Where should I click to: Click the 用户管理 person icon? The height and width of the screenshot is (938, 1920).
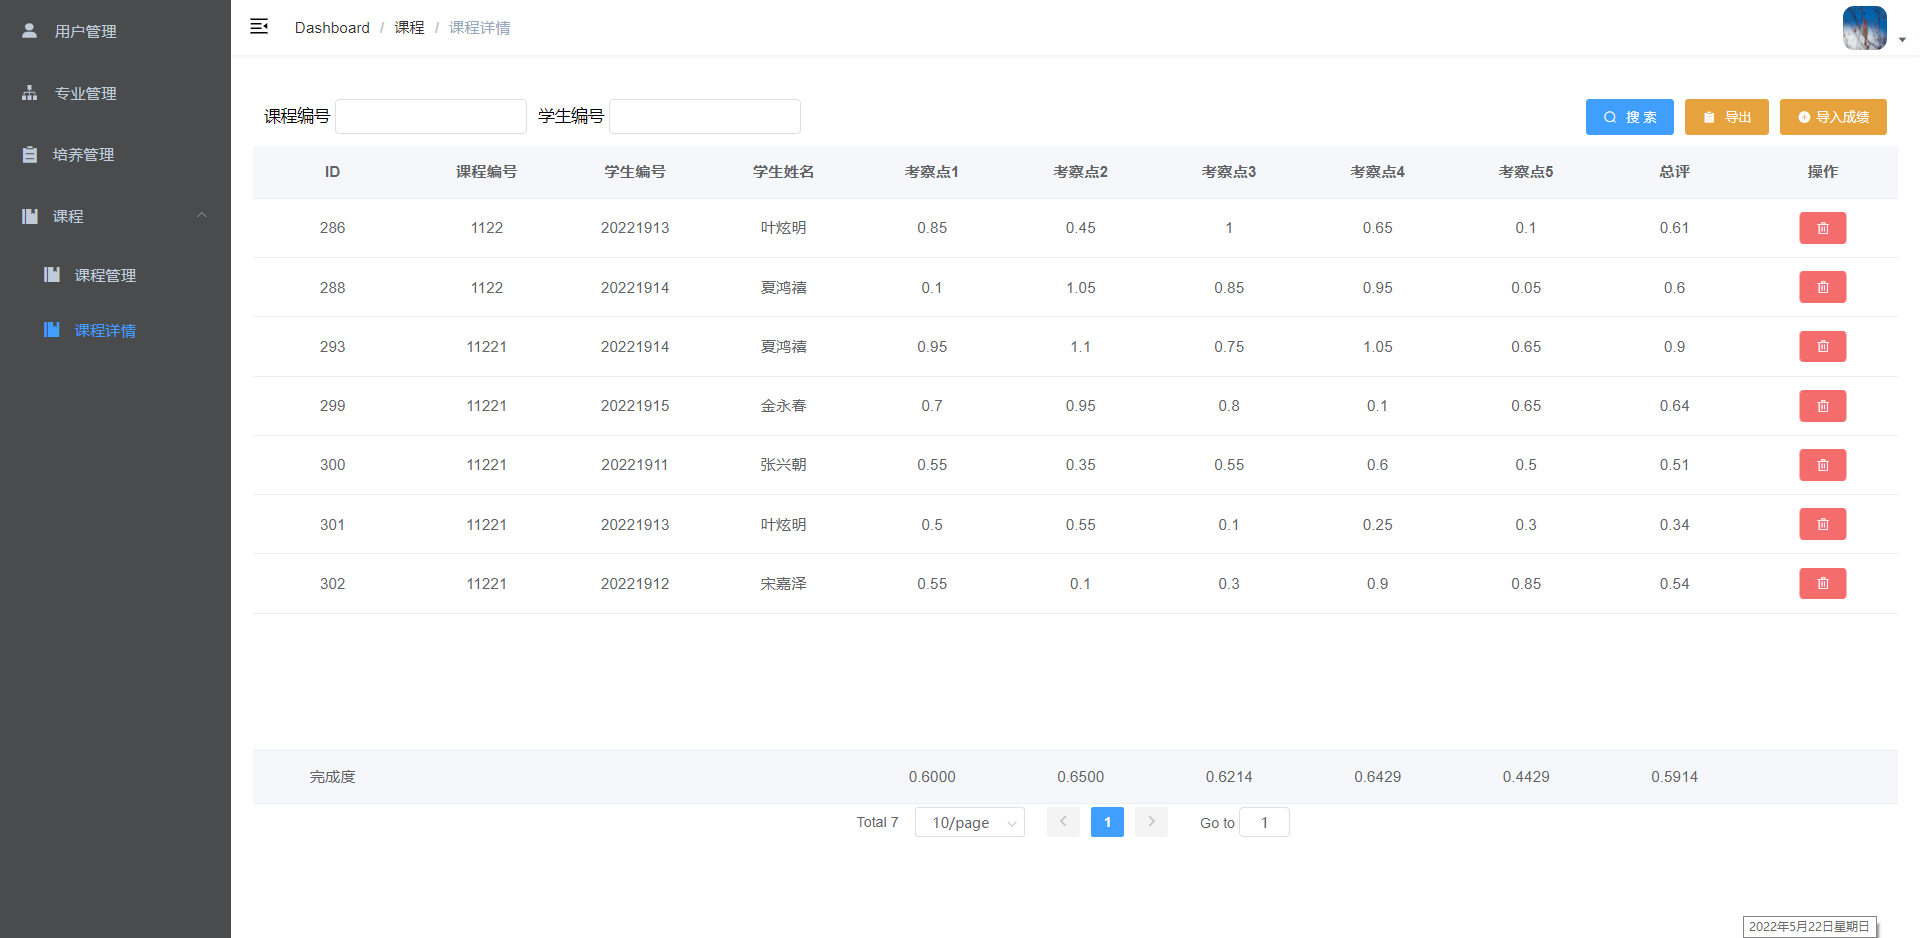30,31
